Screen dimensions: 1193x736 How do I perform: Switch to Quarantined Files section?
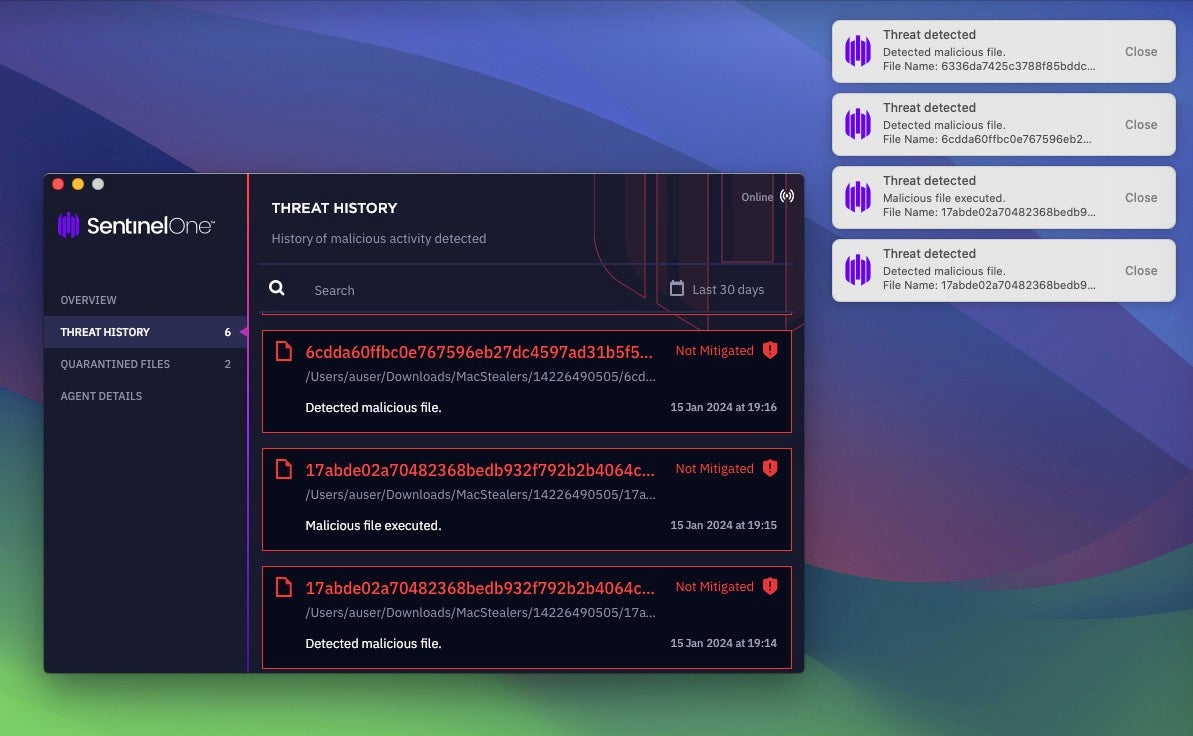pos(115,364)
